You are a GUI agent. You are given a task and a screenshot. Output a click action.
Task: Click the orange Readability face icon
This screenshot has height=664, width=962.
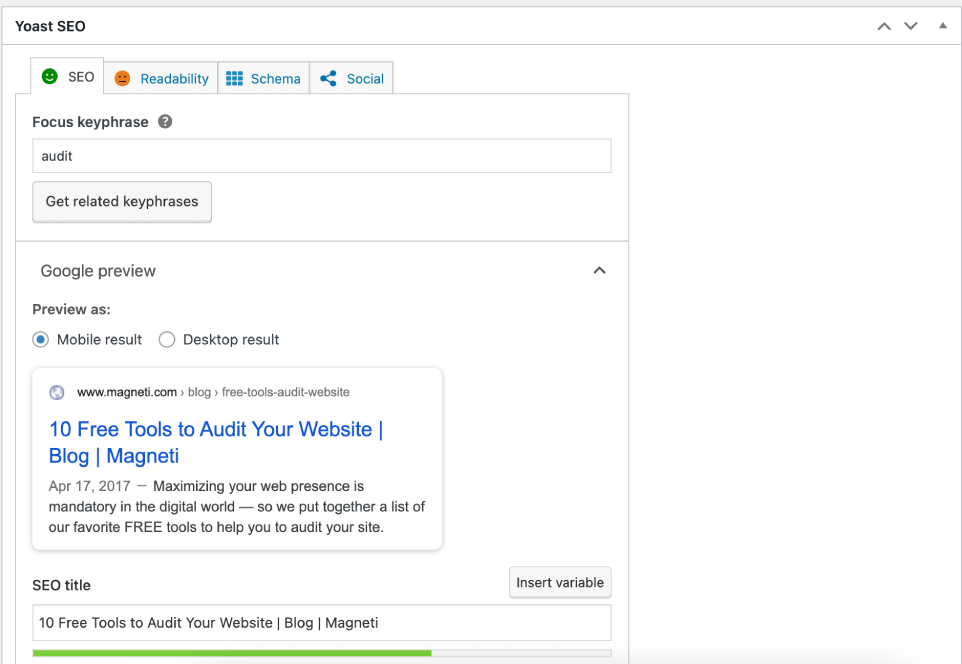click(x=122, y=79)
